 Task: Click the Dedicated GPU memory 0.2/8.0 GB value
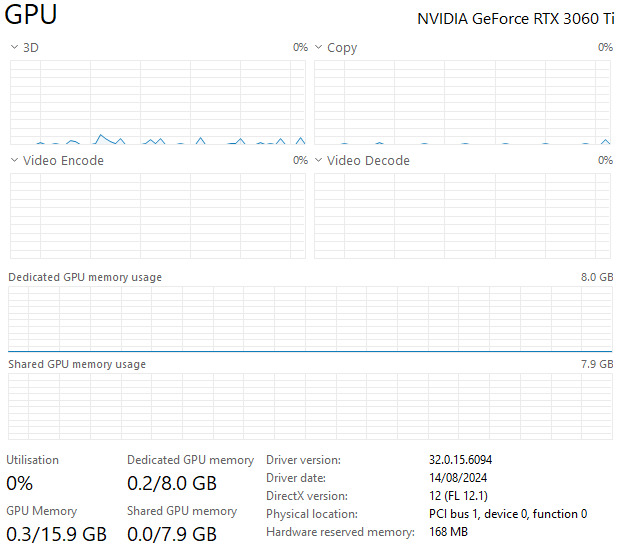click(172, 484)
